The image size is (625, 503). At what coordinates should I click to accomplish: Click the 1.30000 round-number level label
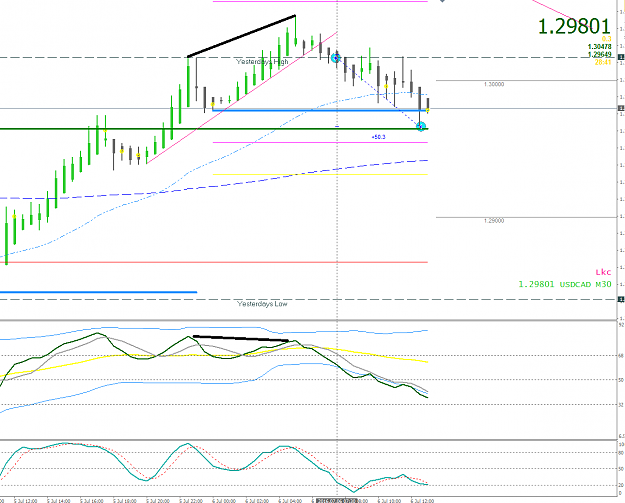[494, 84]
